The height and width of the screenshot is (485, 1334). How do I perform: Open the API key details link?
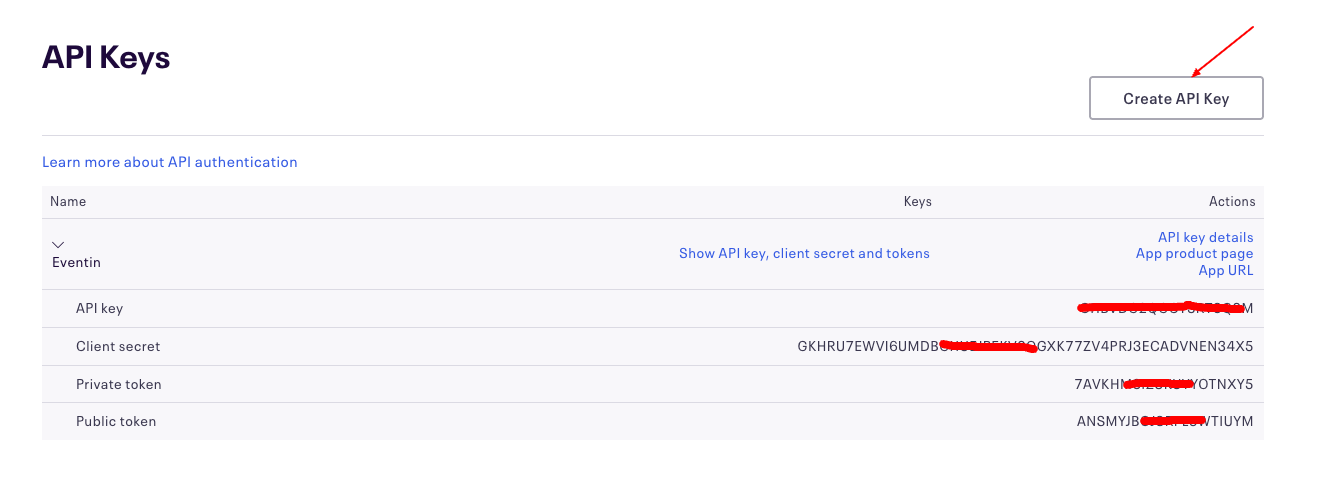click(x=1205, y=237)
